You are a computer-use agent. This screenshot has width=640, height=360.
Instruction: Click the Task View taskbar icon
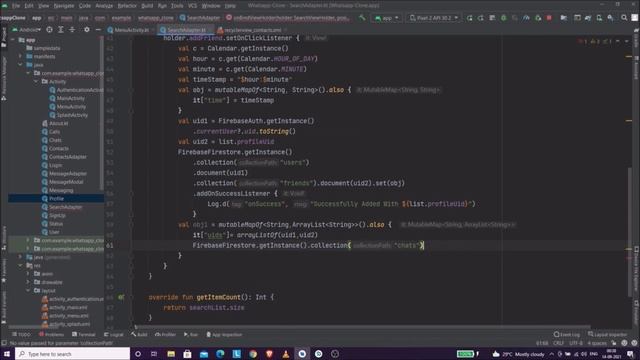(154, 354)
